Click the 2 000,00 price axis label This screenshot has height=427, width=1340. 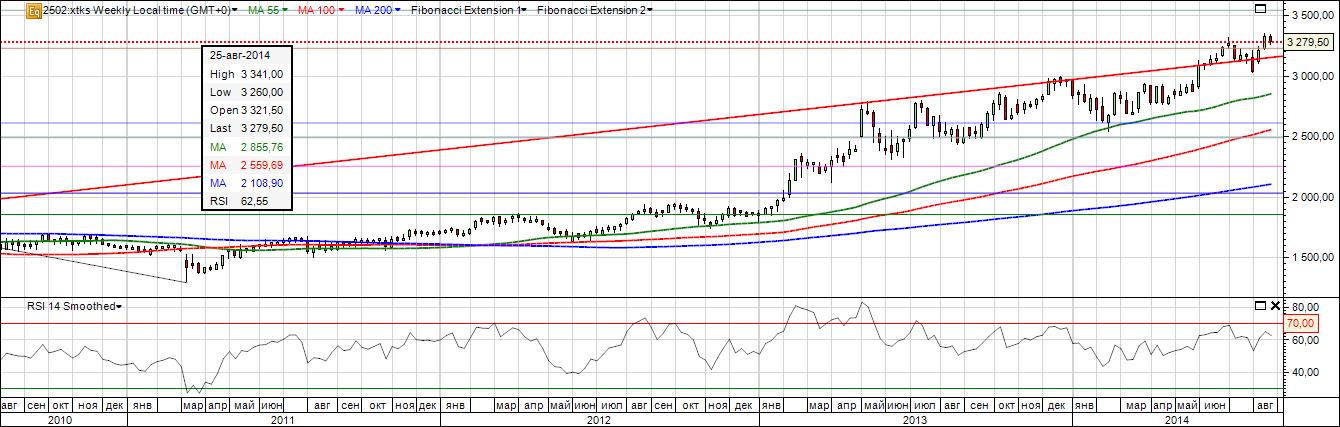point(1315,197)
